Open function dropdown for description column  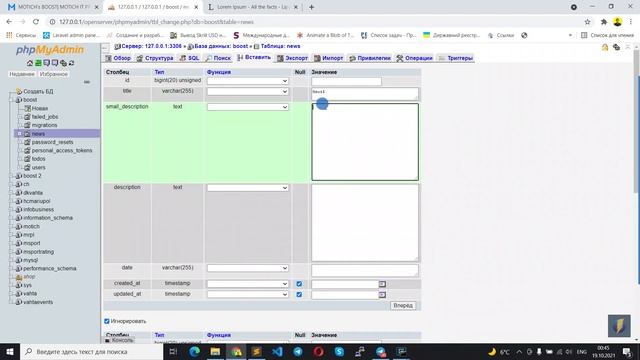pyautogui.click(x=248, y=188)
